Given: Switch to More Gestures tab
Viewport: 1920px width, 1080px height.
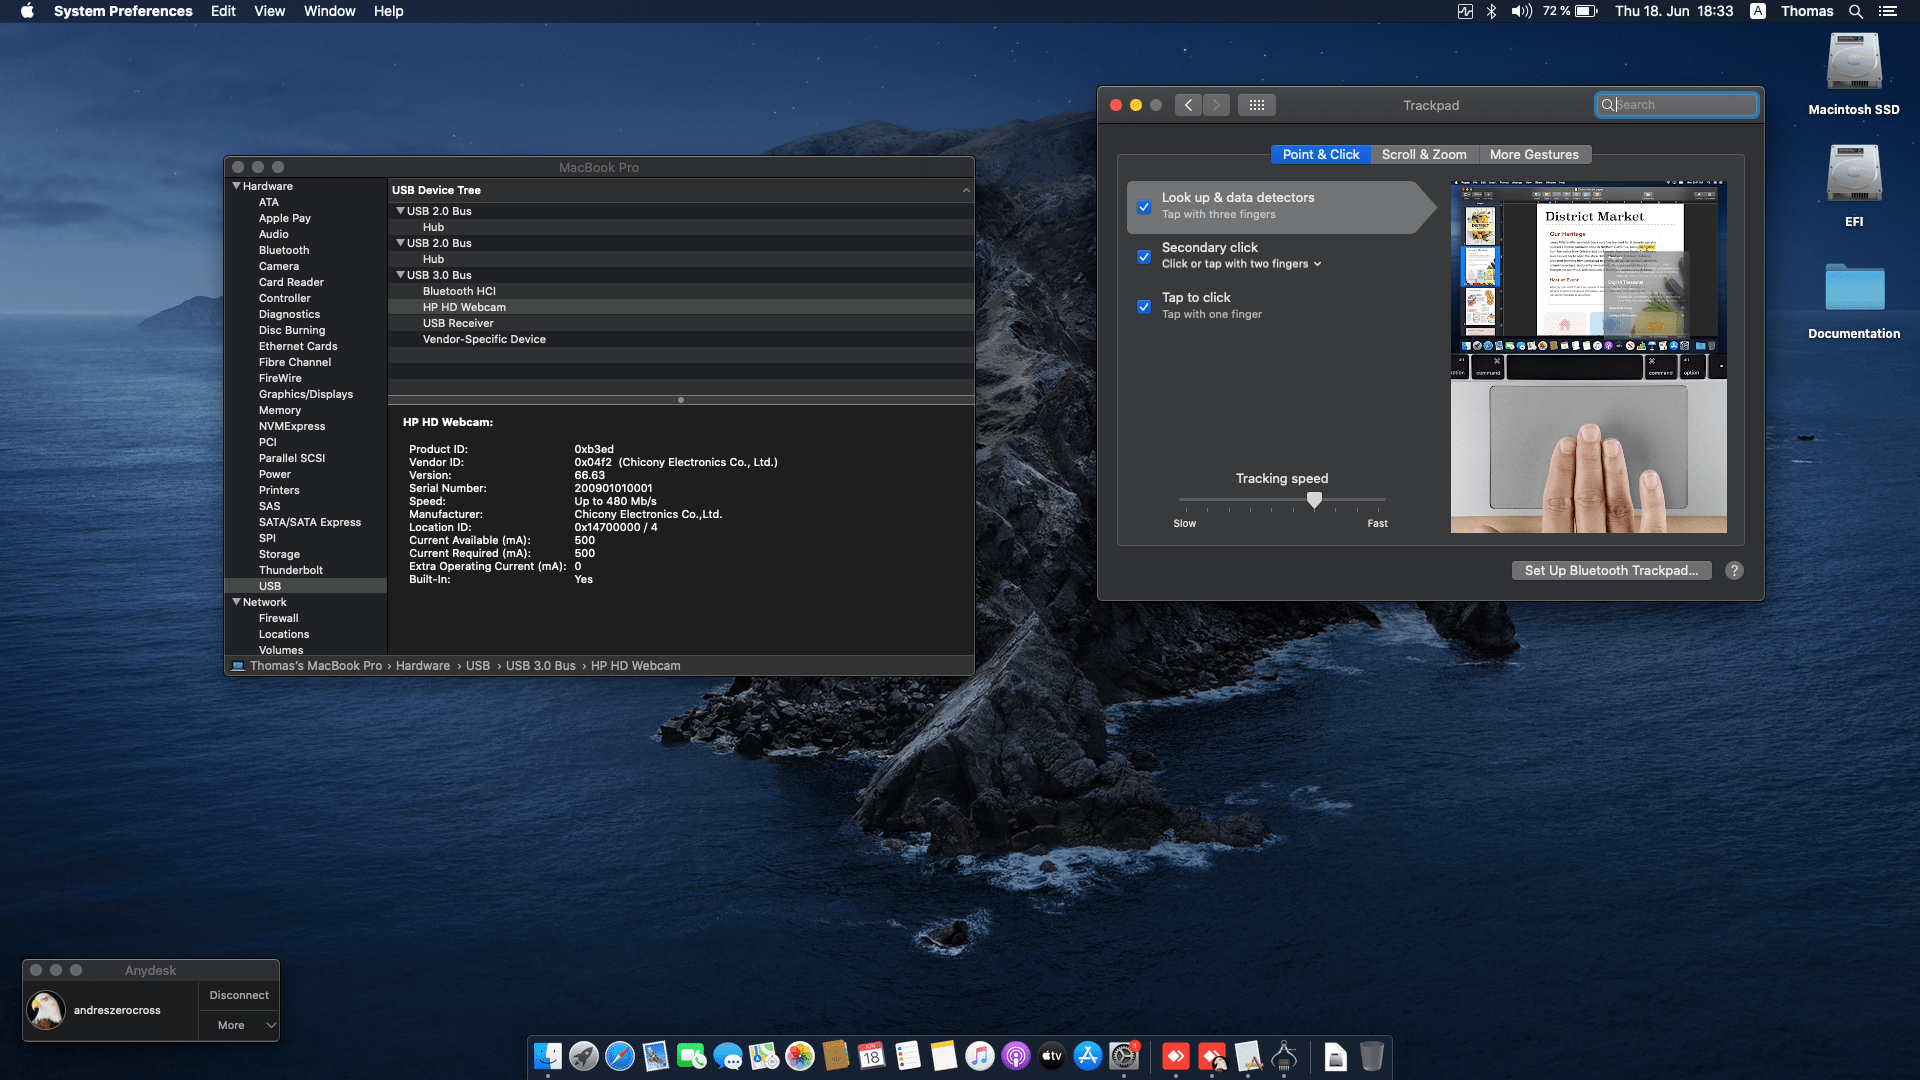Looking at the screenshot, I should click(1534, 154).
